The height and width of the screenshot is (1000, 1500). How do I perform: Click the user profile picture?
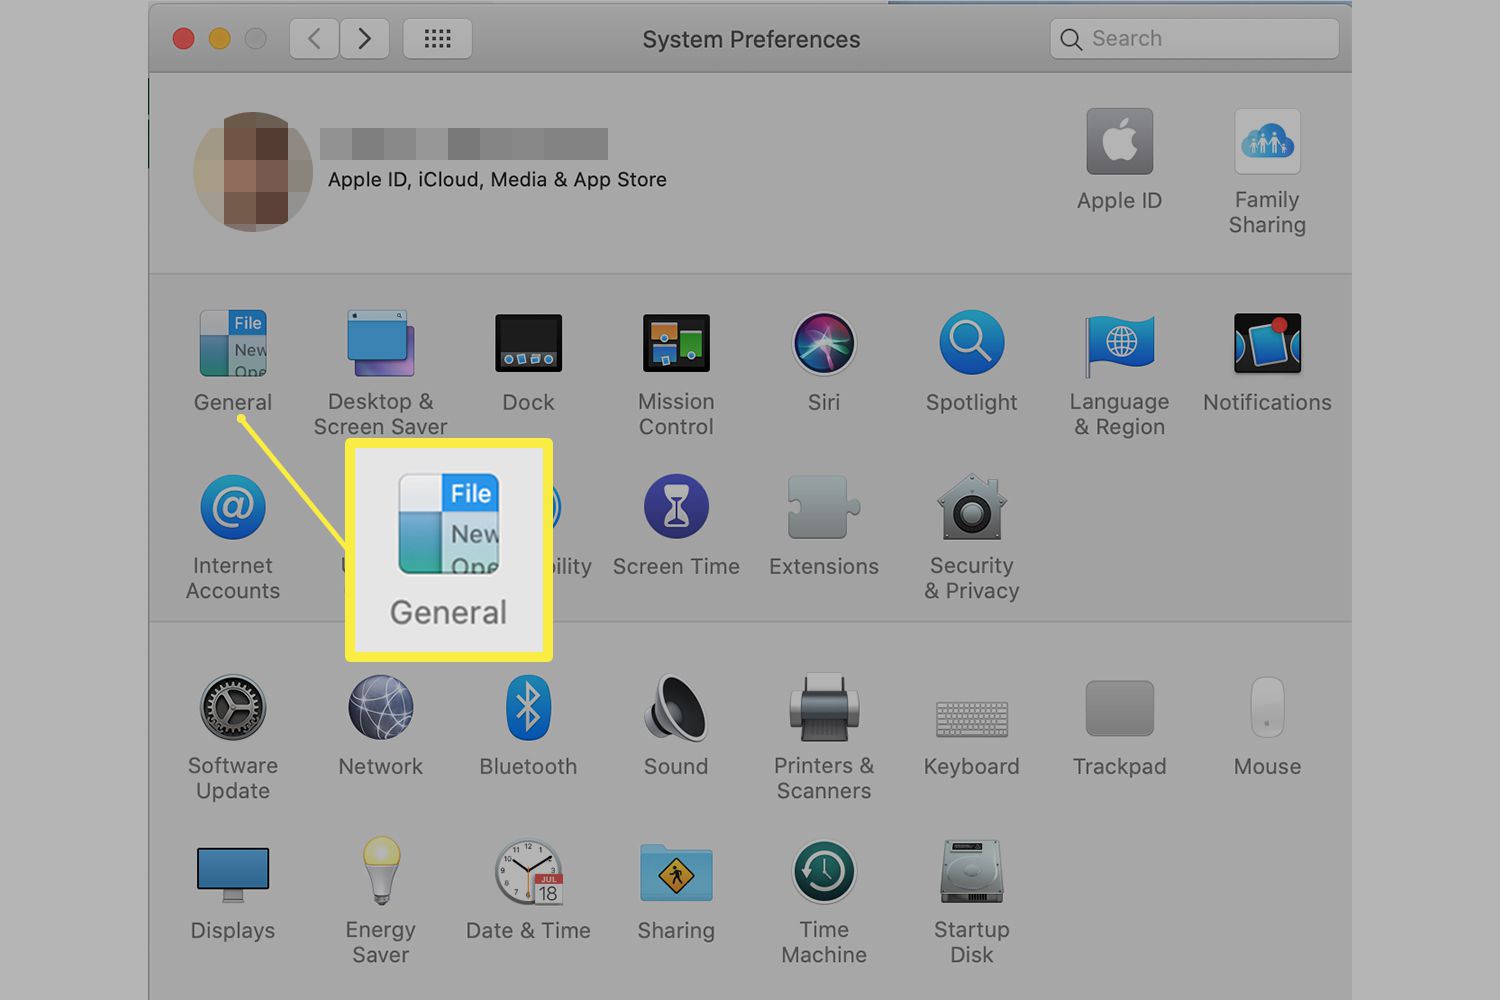point(253,171)
